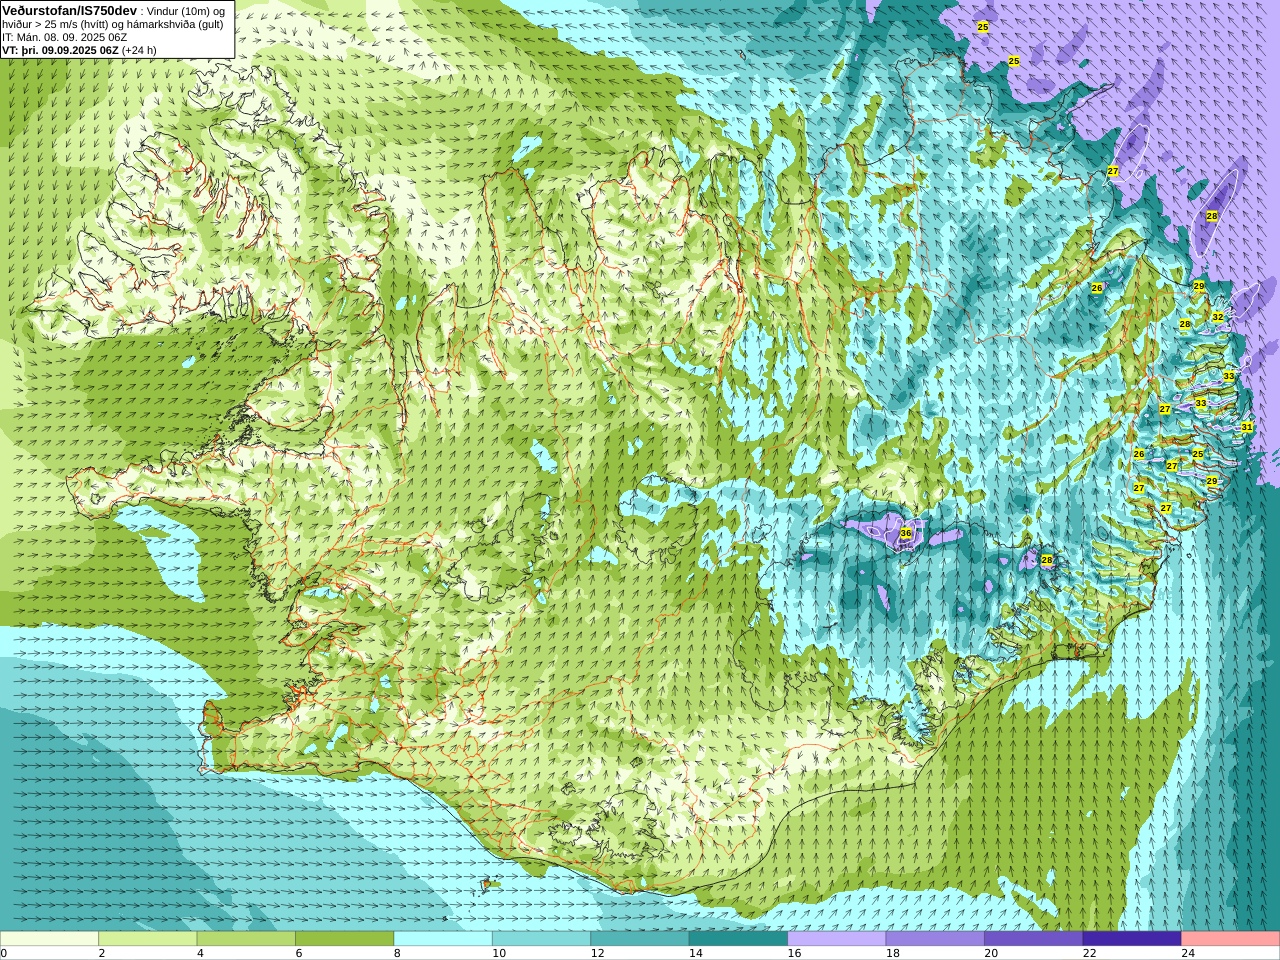This screenshot has height=960, width=1280.
Task: Click the legend scale number 20
Action: (x=991, y=953)
